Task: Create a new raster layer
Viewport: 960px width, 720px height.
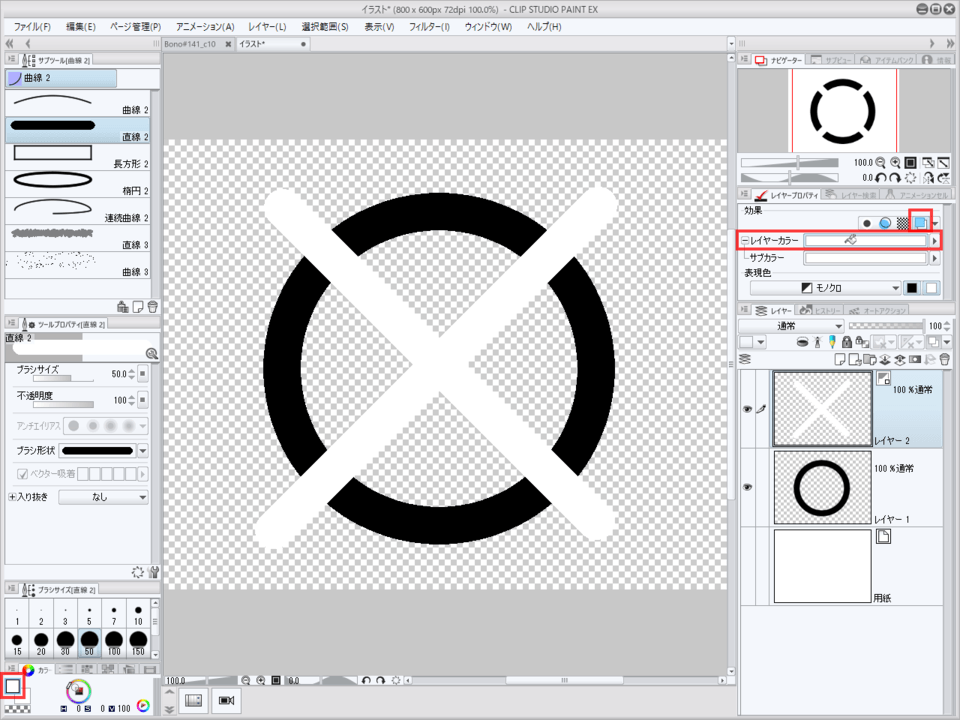Action: pyautogui.click(x=840, y=360)
